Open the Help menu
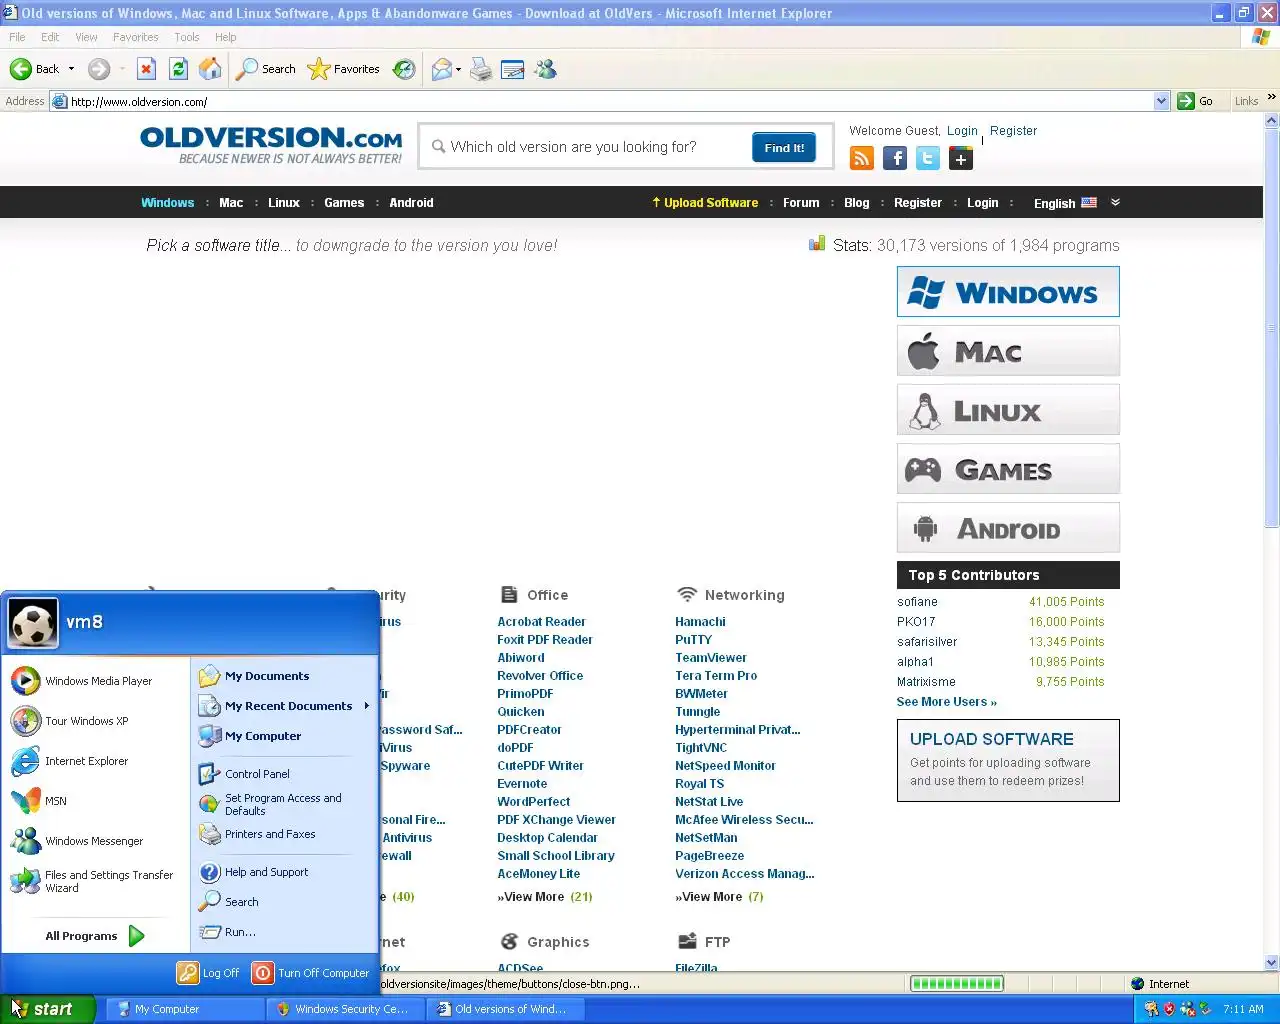Viewport: 1280px width, 1024px height. click(x=226, y=37)
